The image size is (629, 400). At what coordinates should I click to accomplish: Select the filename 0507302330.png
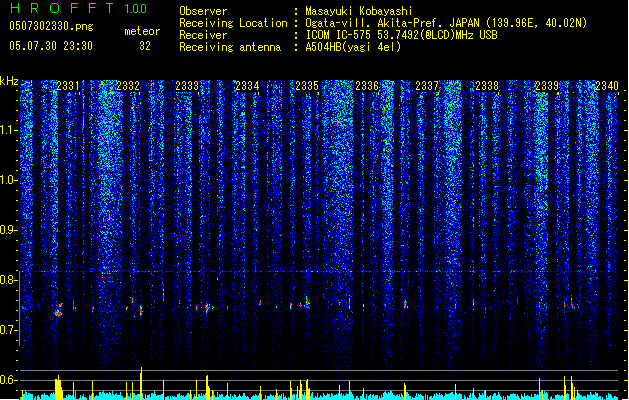(51, 26)
